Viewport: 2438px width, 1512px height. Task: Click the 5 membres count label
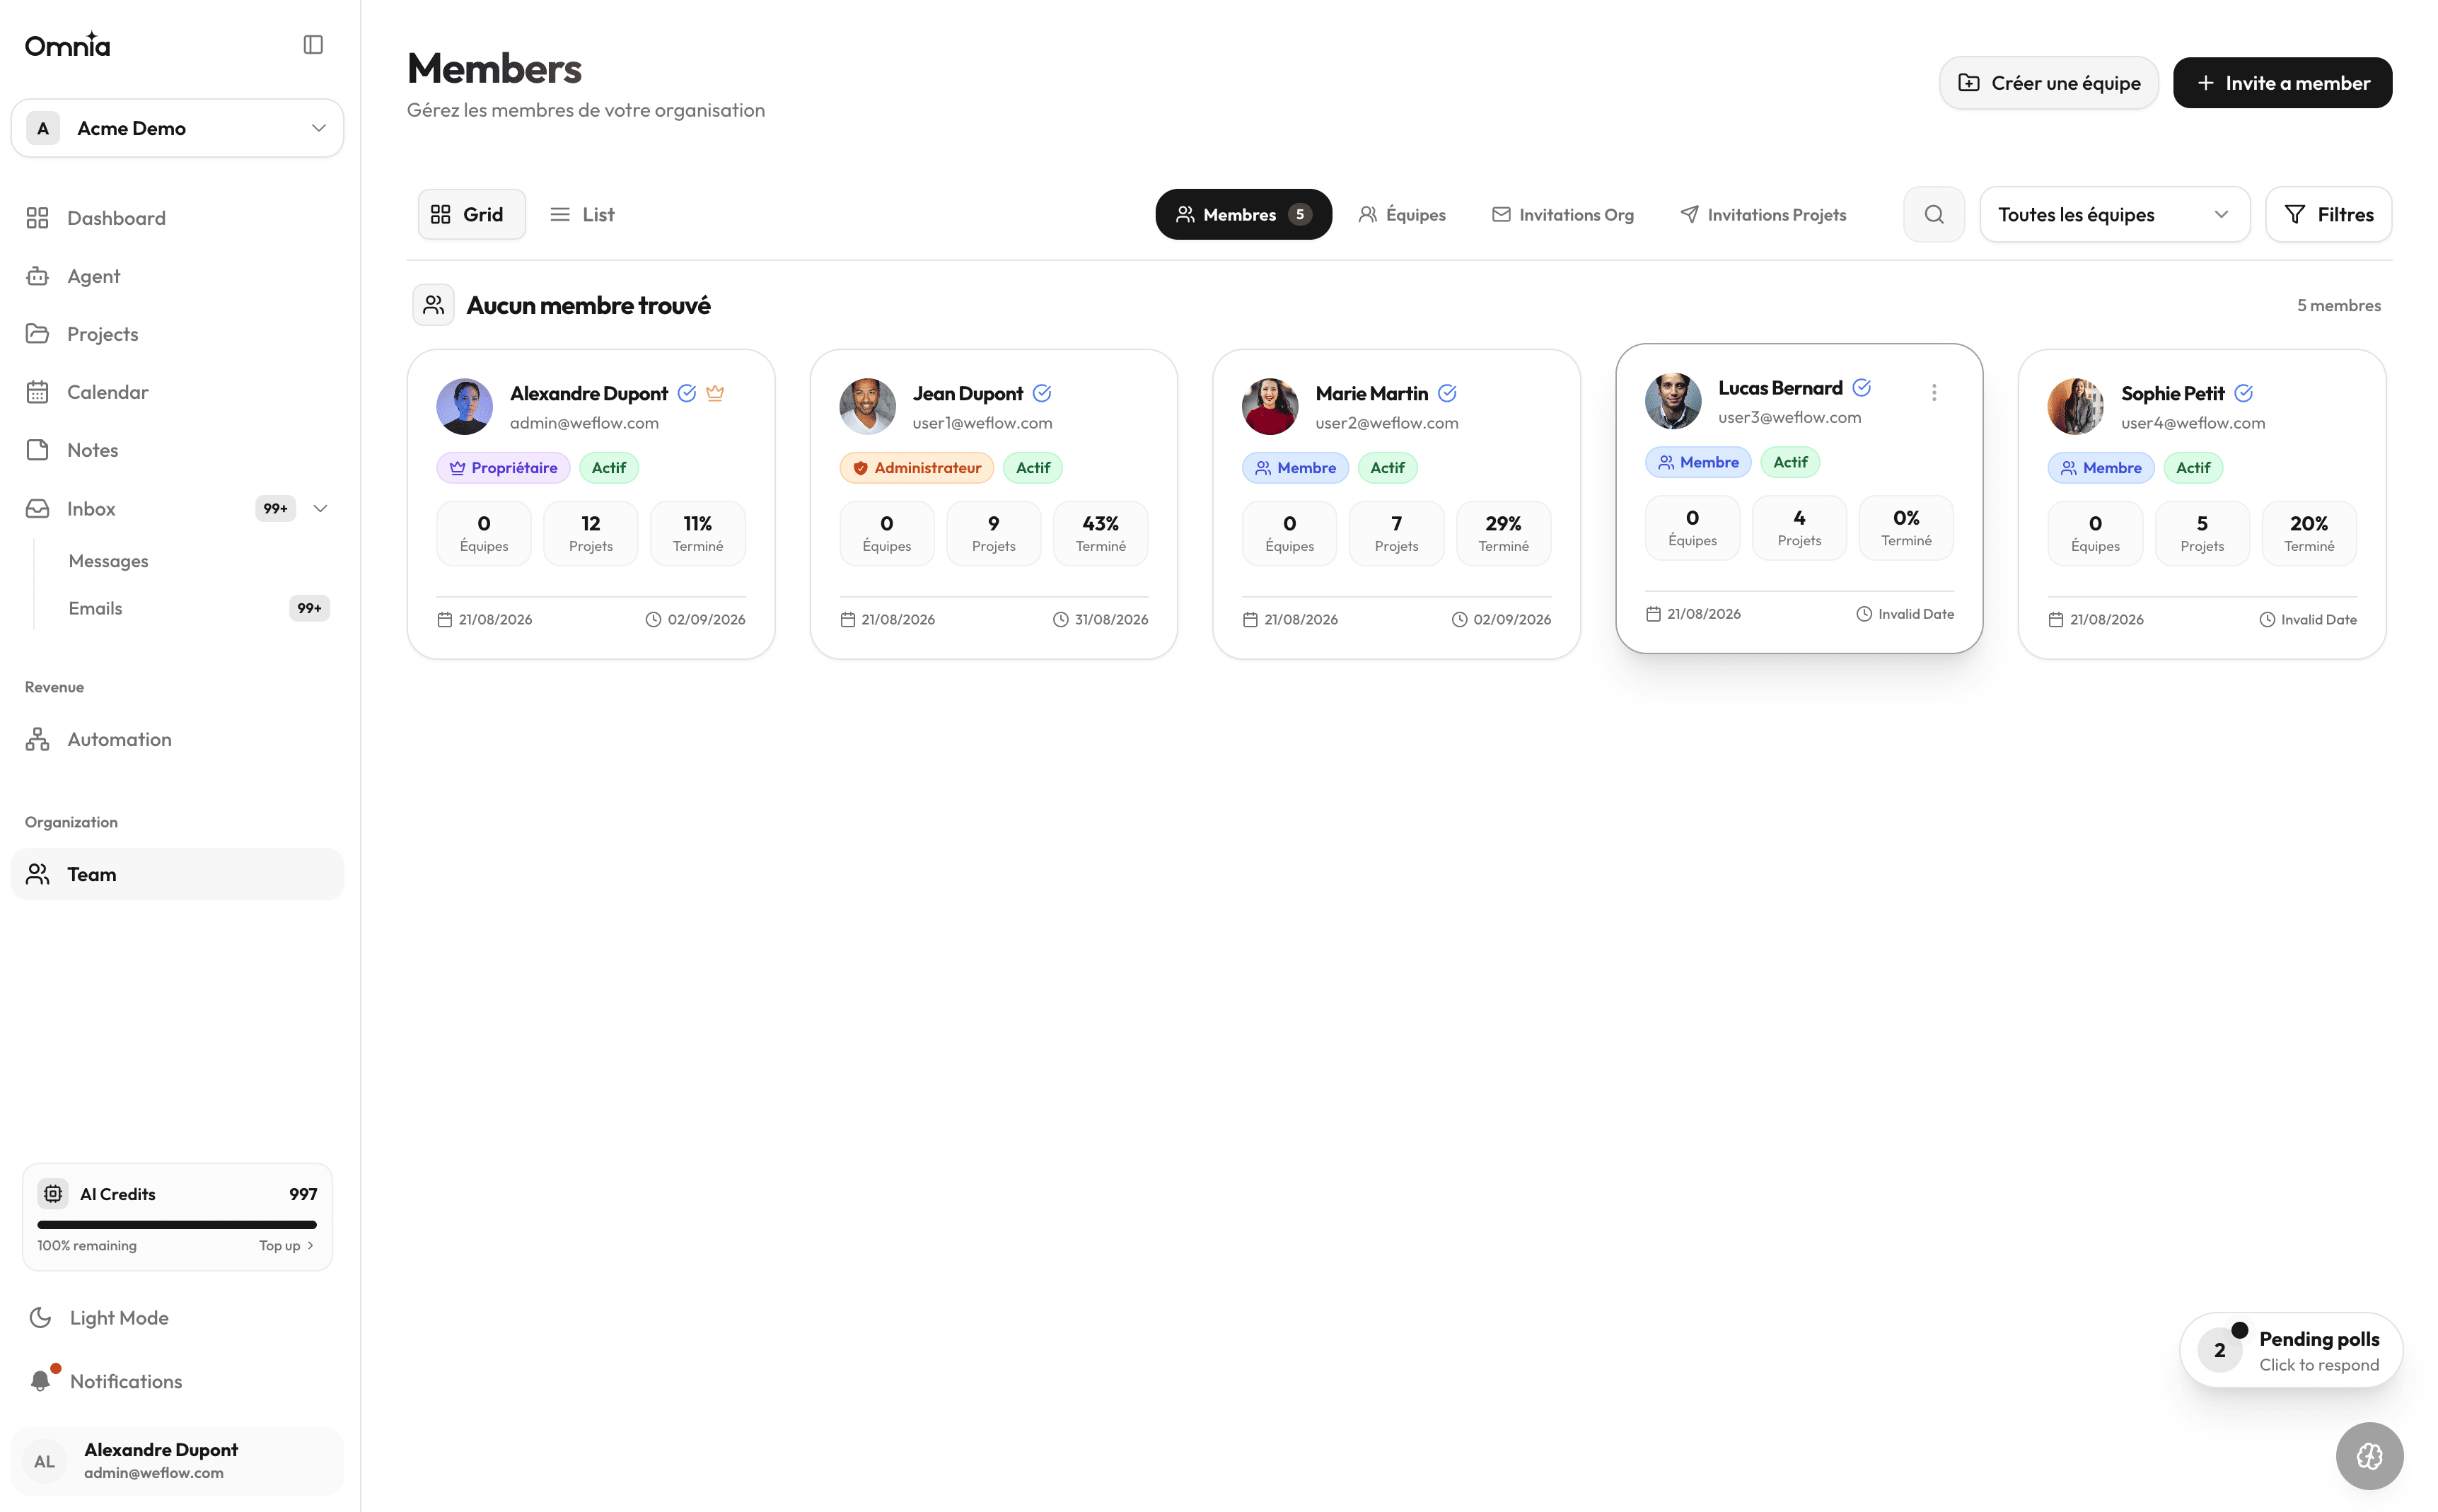point(2339,305)
